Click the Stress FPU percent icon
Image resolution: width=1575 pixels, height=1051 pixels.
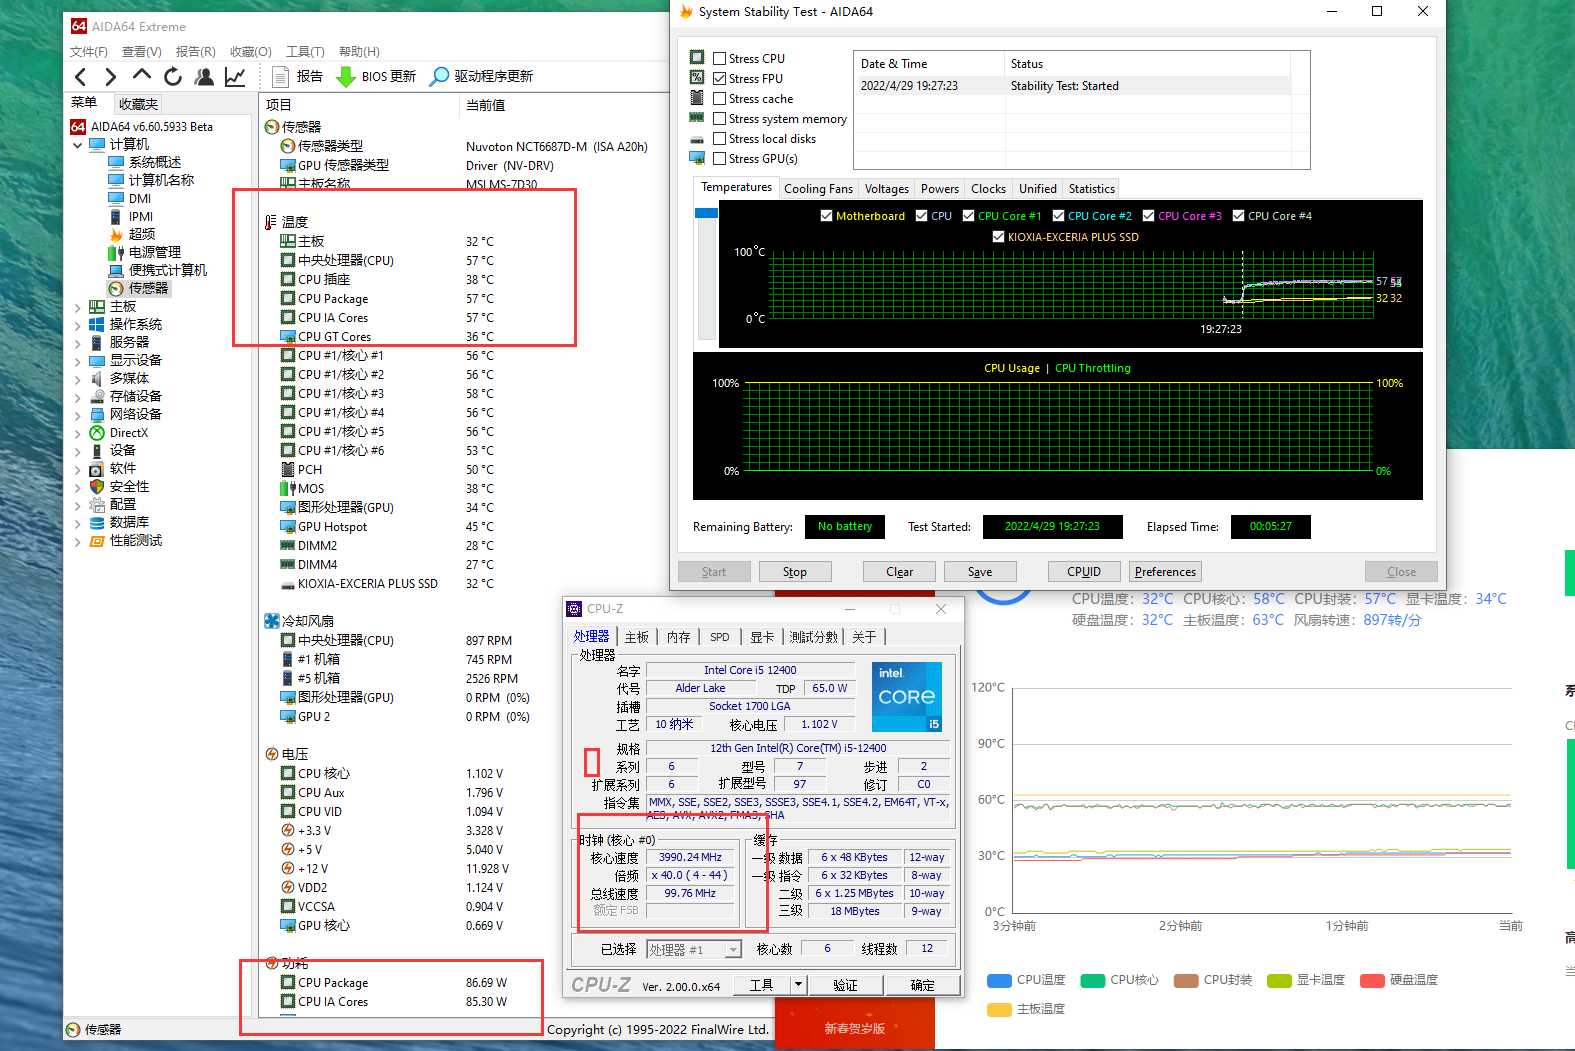[x=697, y=78]
